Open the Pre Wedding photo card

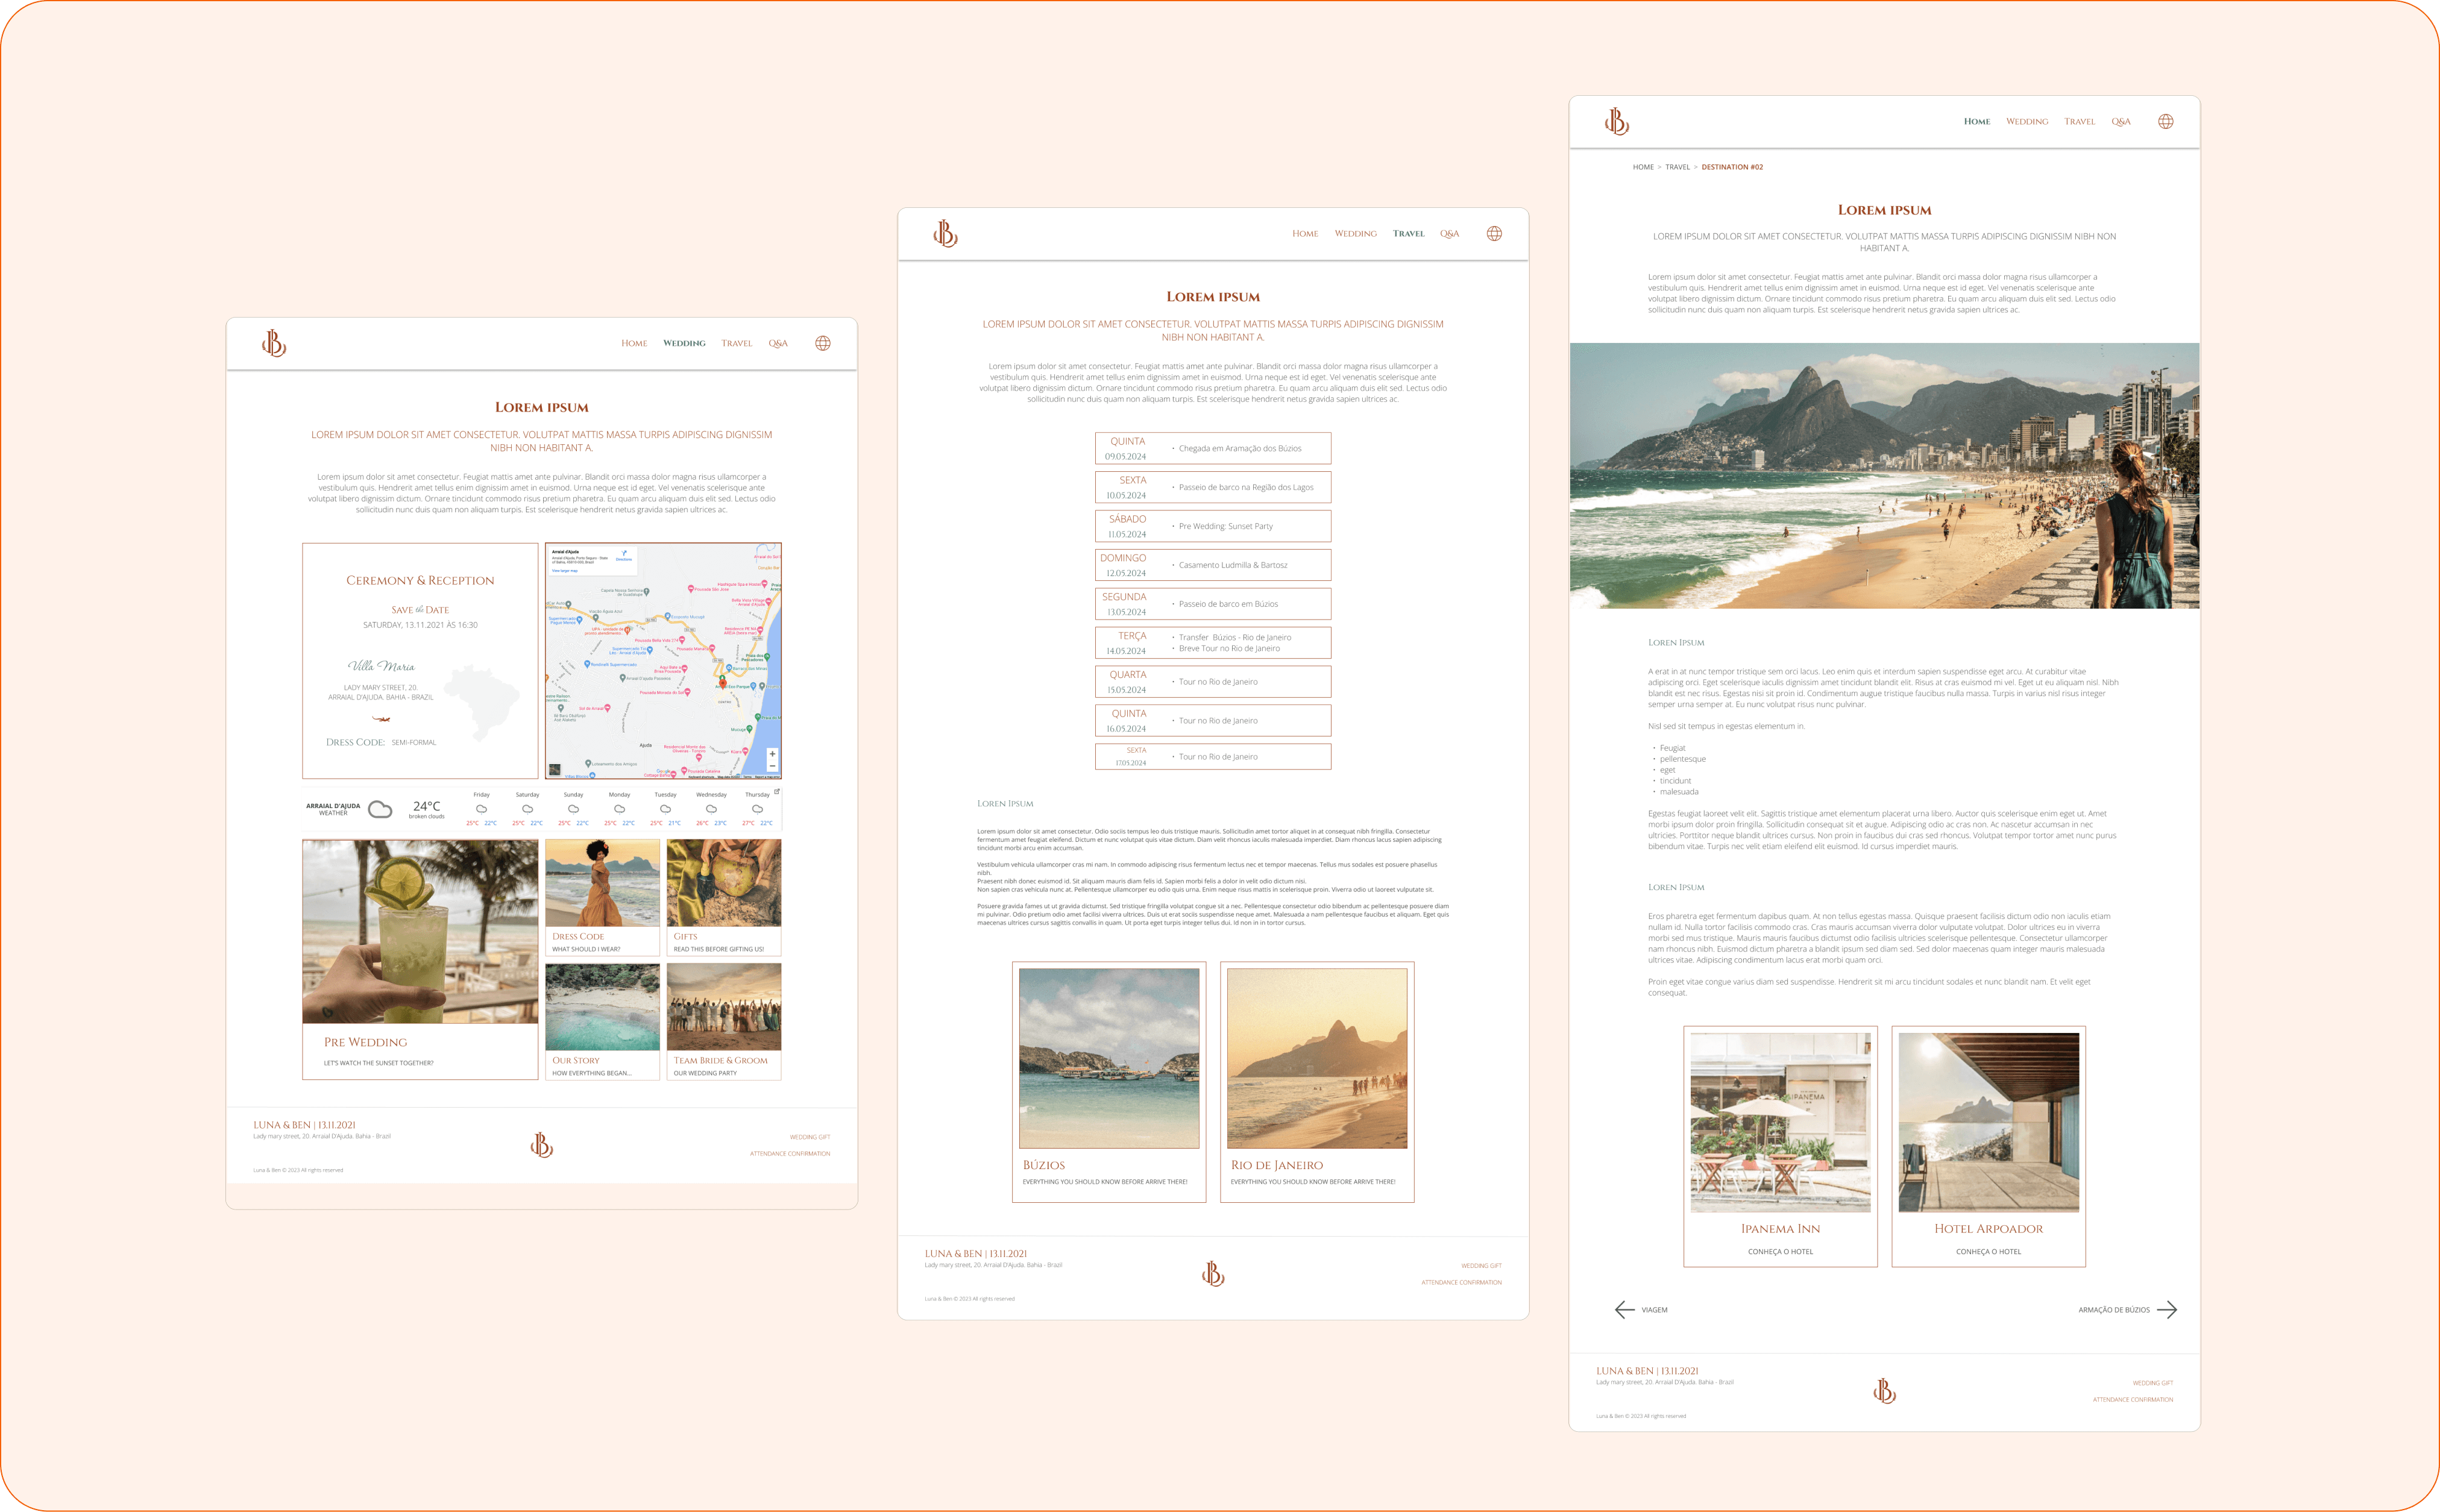coord(420,959)
